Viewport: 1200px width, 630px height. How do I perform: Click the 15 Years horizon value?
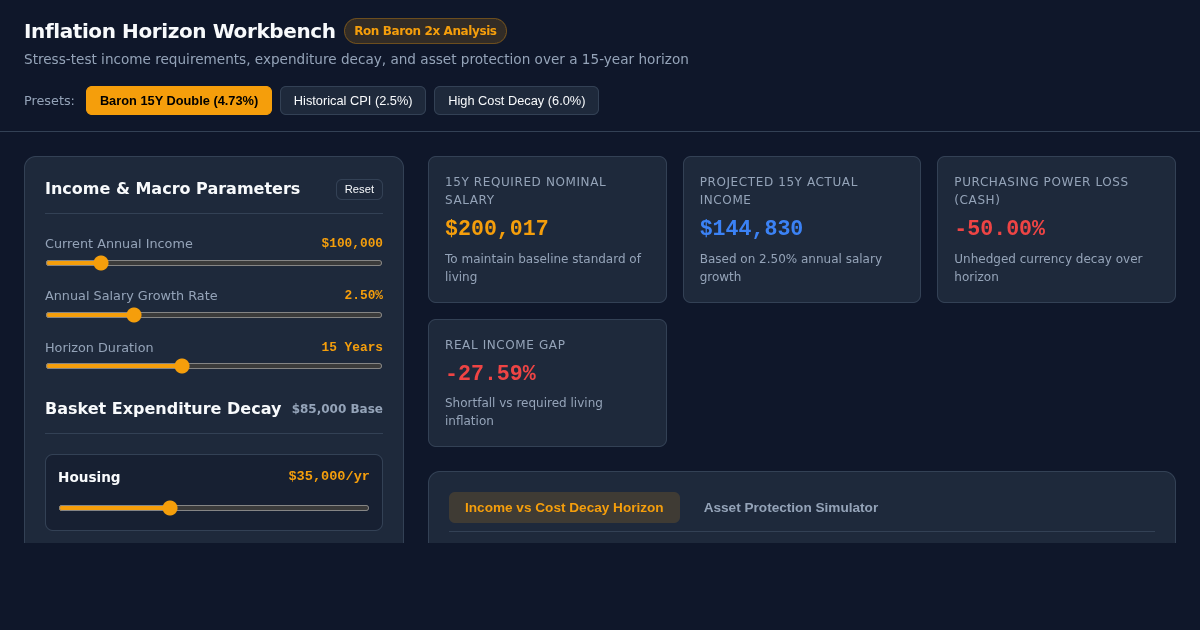pos(352,347)
